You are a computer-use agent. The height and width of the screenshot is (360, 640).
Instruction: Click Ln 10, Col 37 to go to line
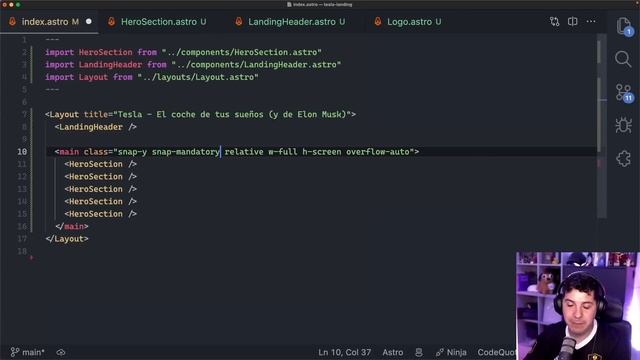point(344,352)
